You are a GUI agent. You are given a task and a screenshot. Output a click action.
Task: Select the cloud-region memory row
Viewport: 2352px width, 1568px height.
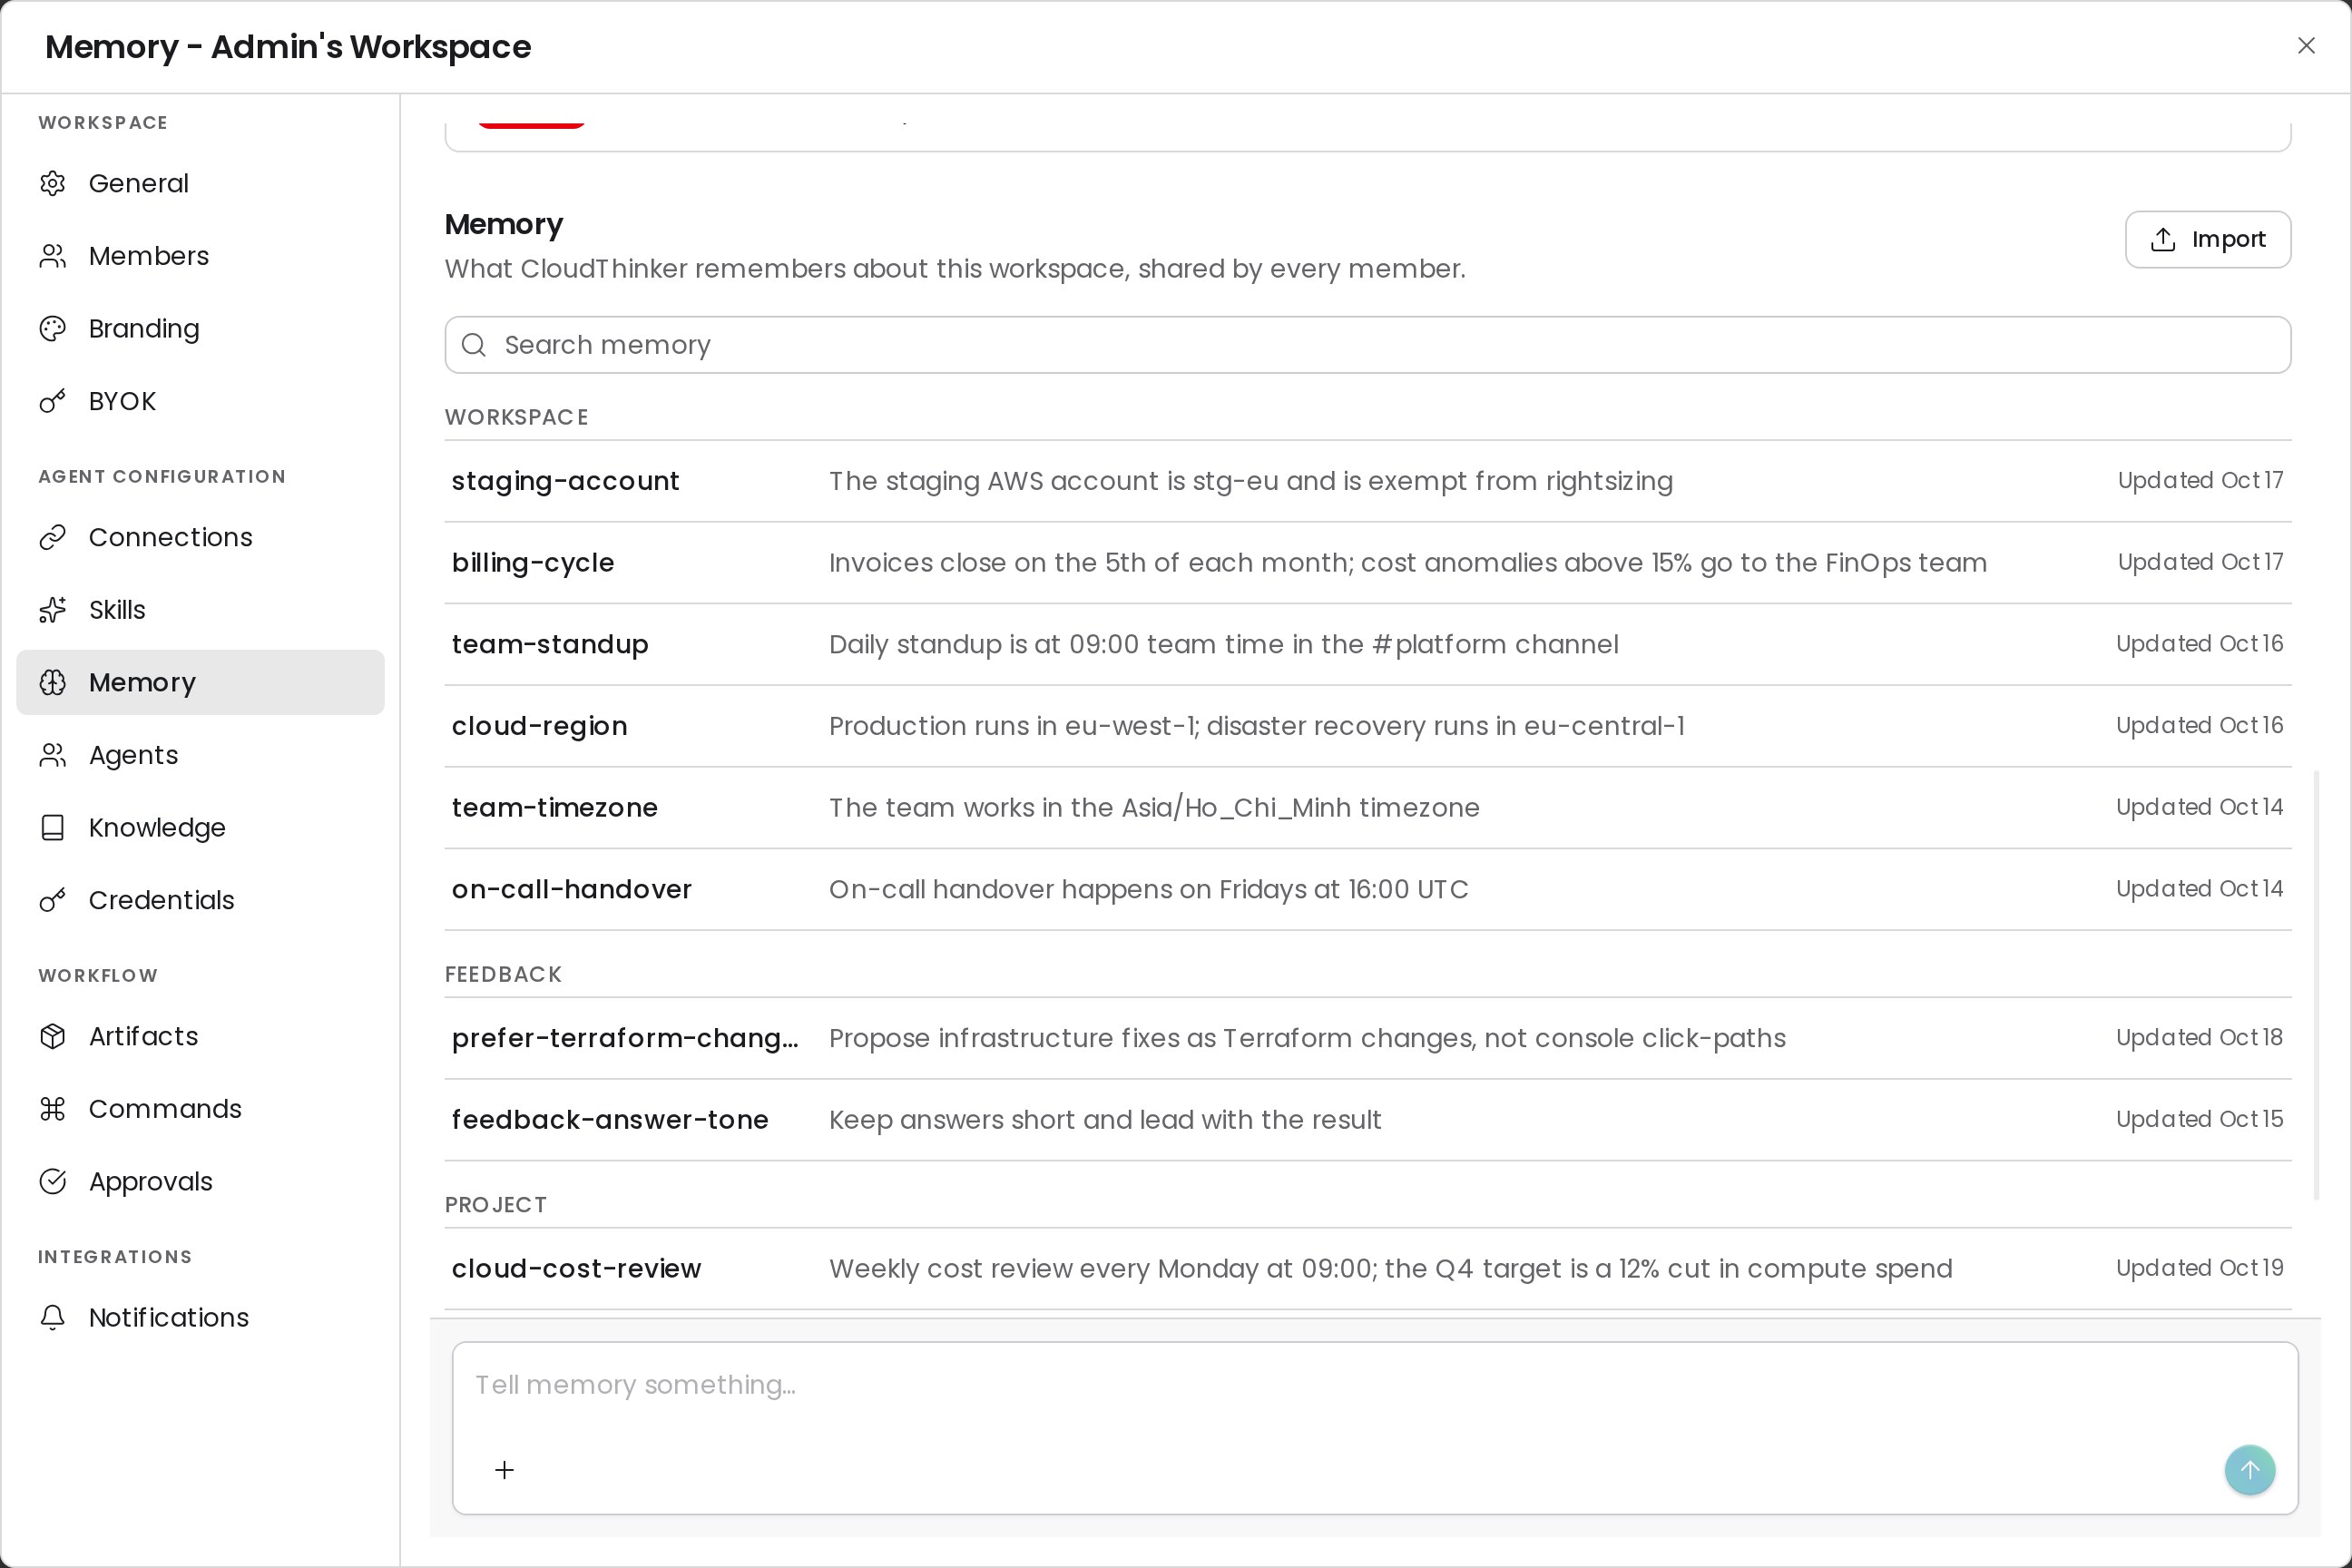[x=1368, y=726]
